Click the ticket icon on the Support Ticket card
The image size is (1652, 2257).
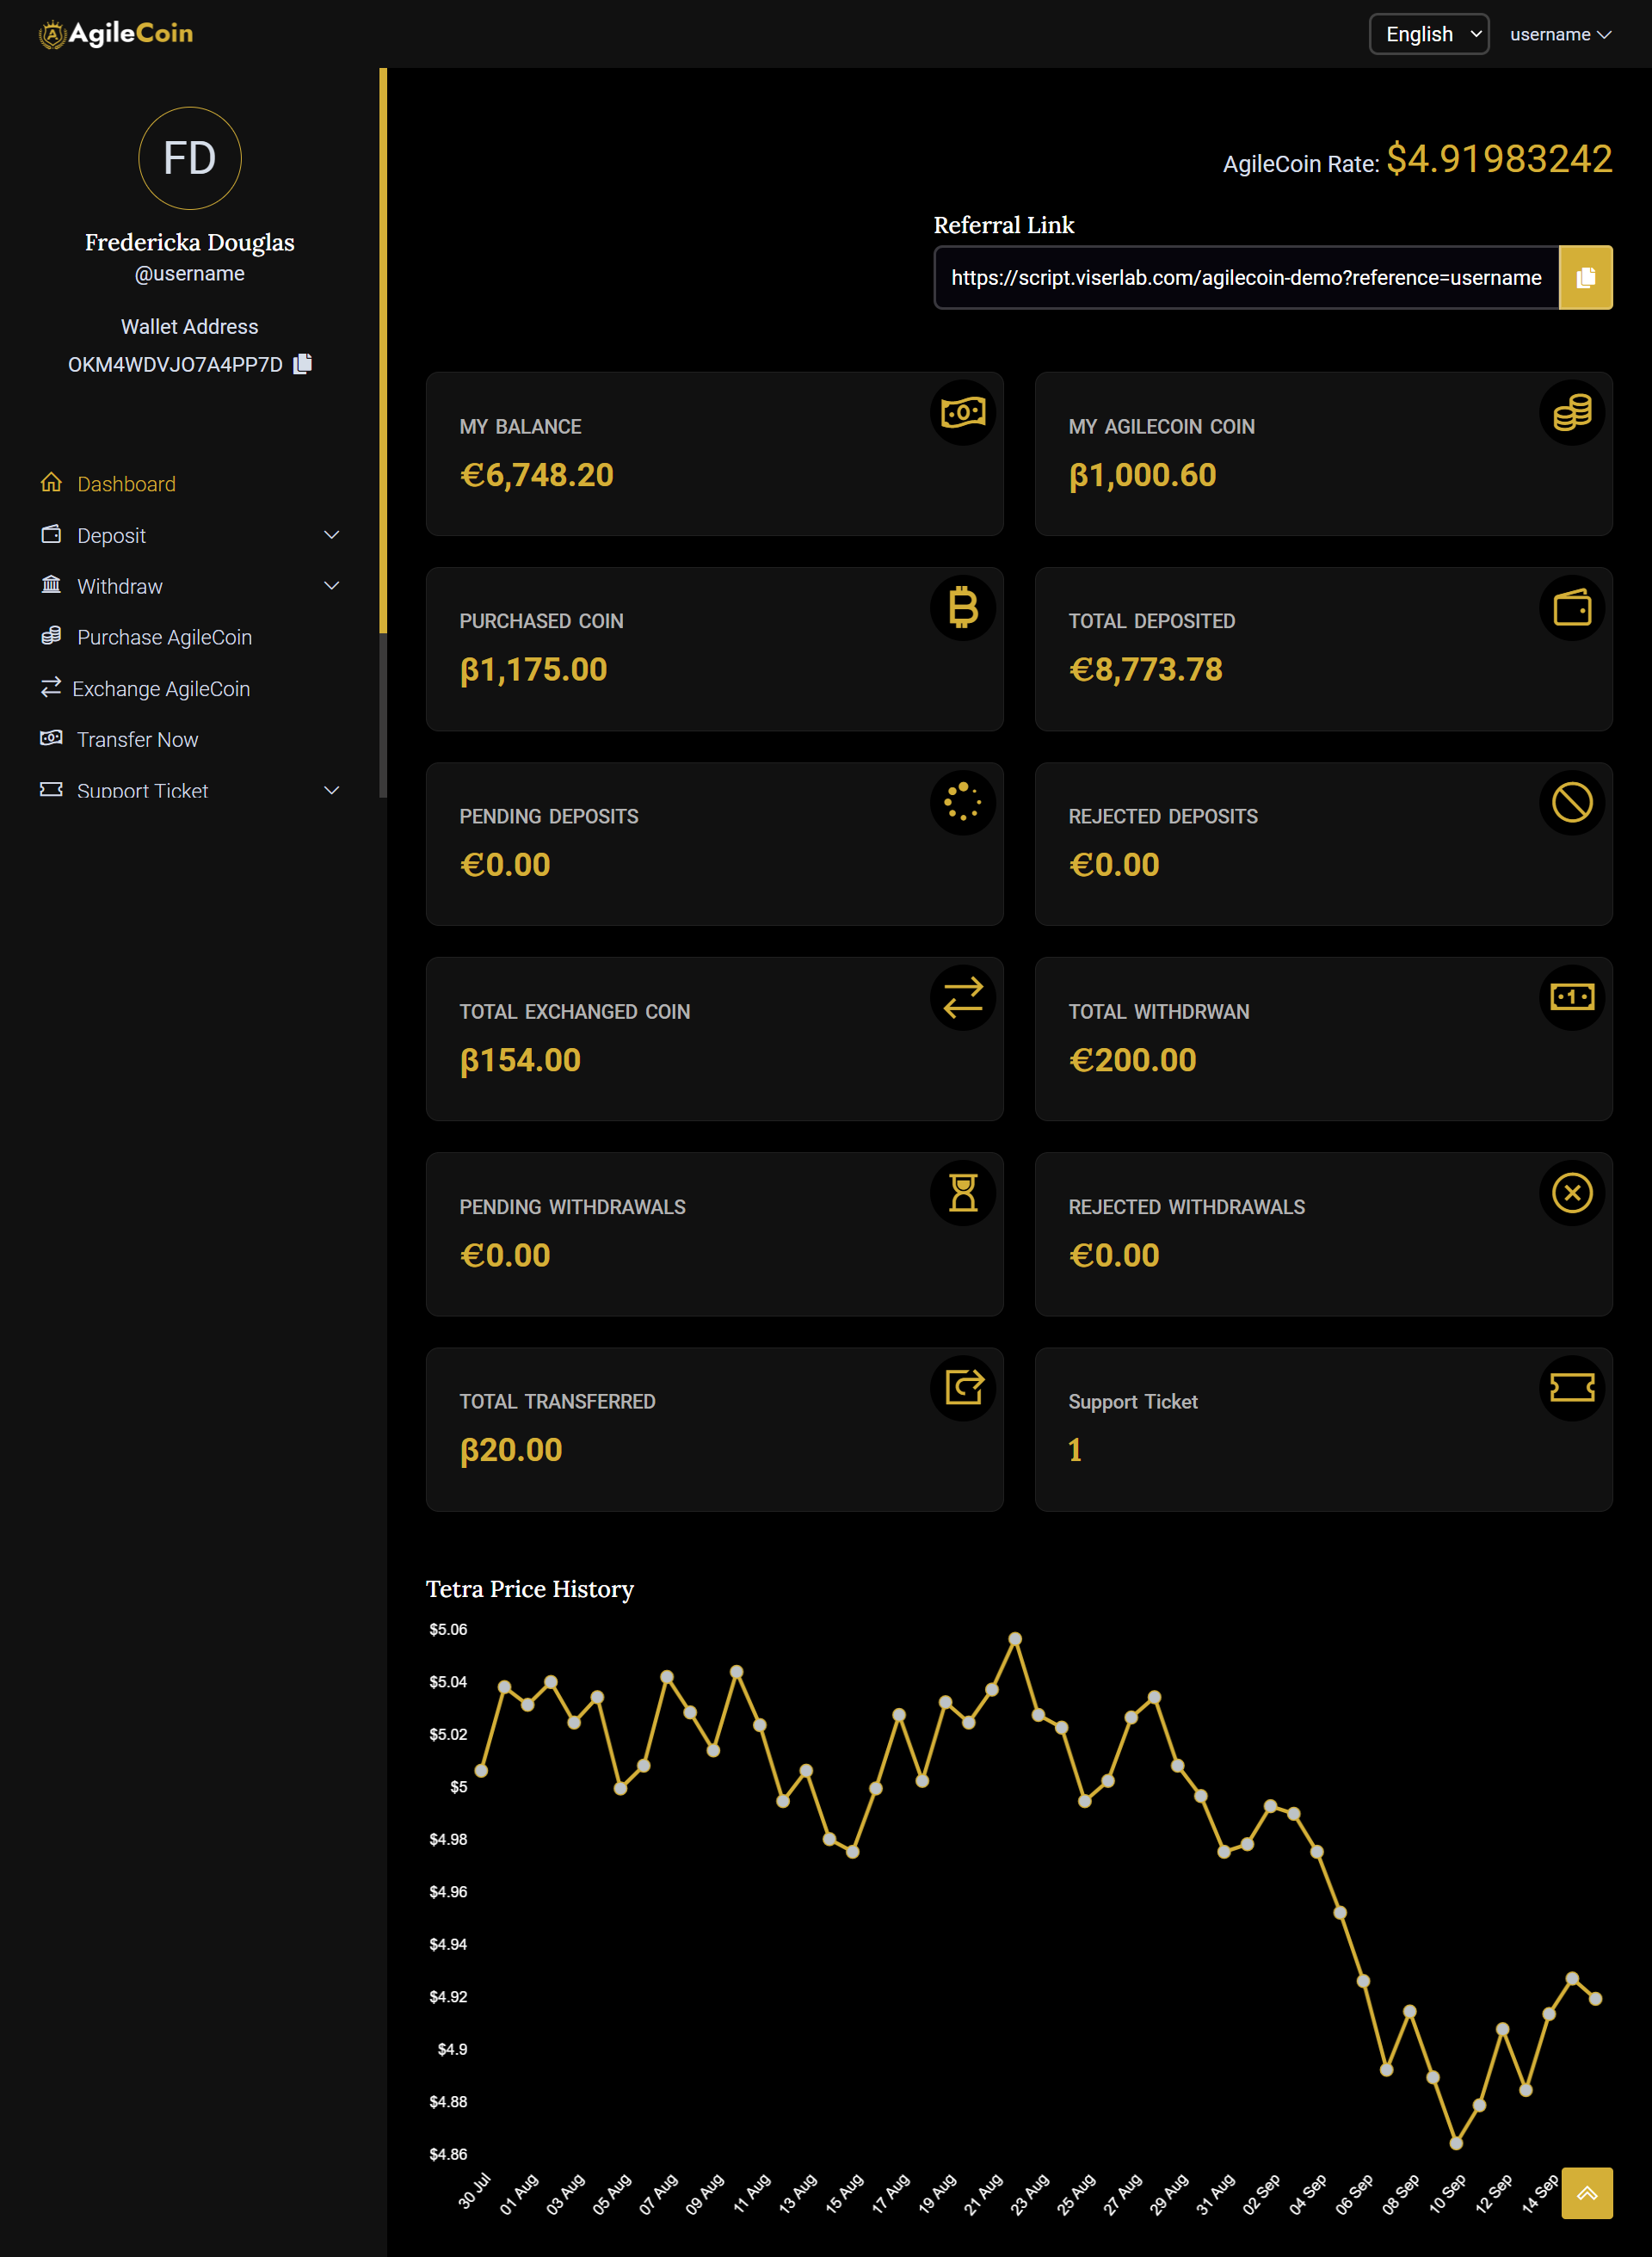(1572, 1388)
